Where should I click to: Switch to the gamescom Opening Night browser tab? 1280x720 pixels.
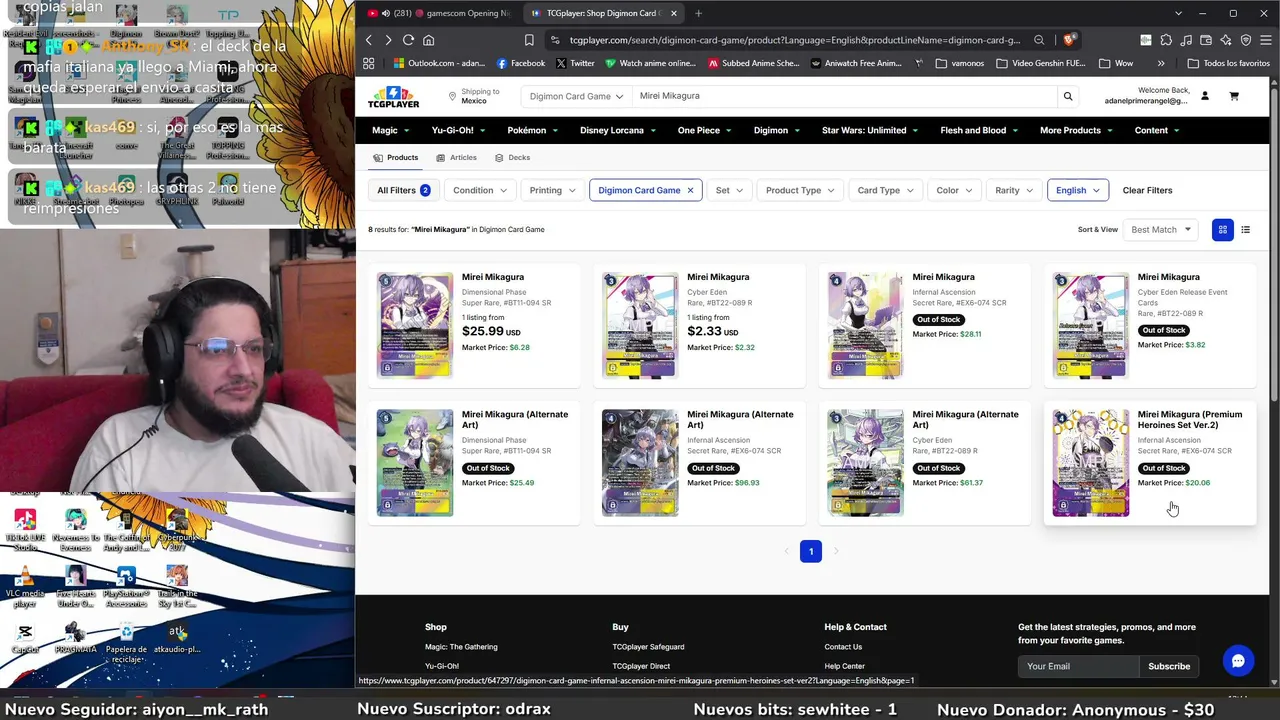(440, 13)
